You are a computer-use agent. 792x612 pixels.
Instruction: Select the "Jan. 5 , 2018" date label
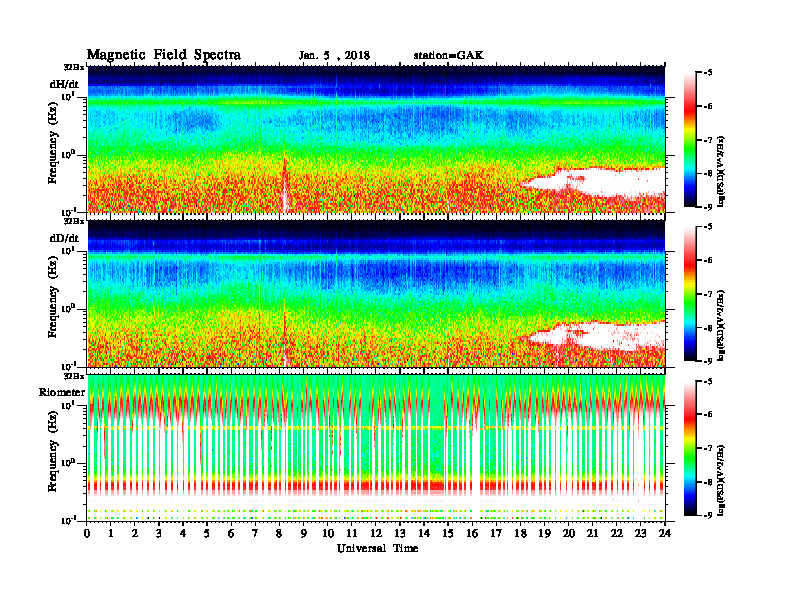334,56
